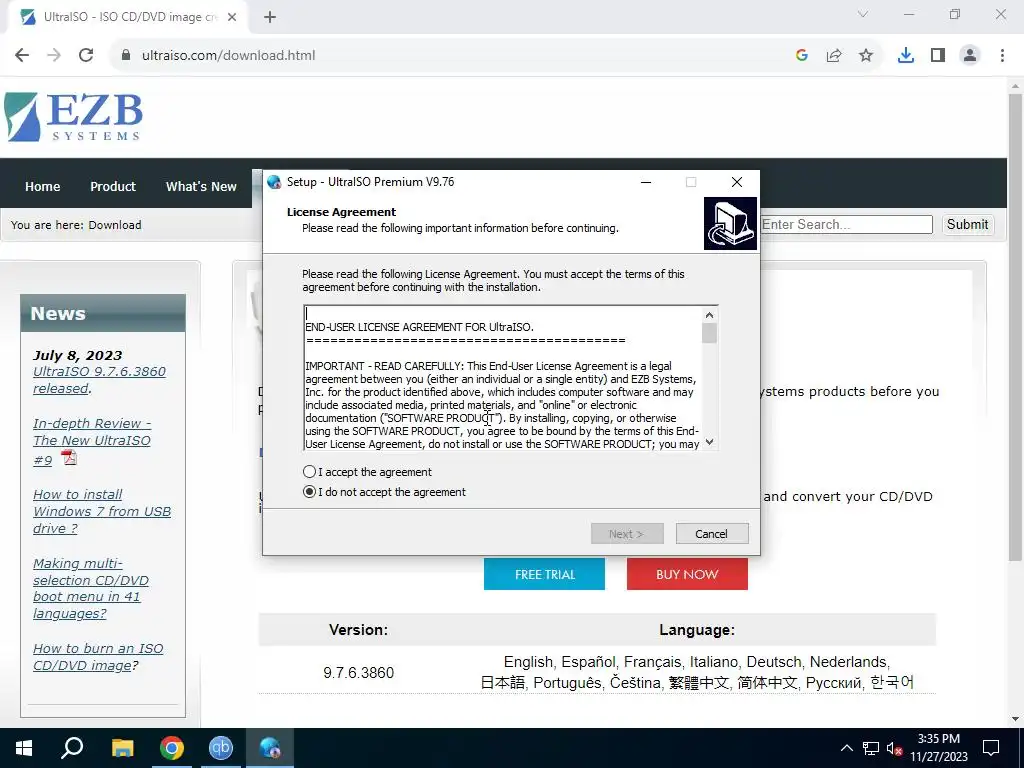Select the UltraISO browser tab
Viewport: 1024px width, 768px height.
[x=129, y=17]
